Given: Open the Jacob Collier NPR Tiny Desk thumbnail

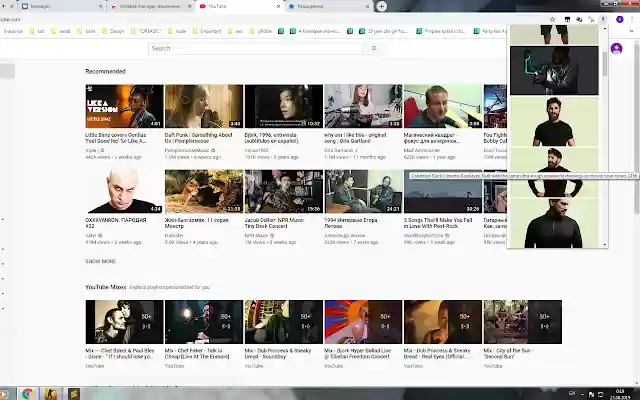Looking at the screenshot, I should [x=284, y=191].
